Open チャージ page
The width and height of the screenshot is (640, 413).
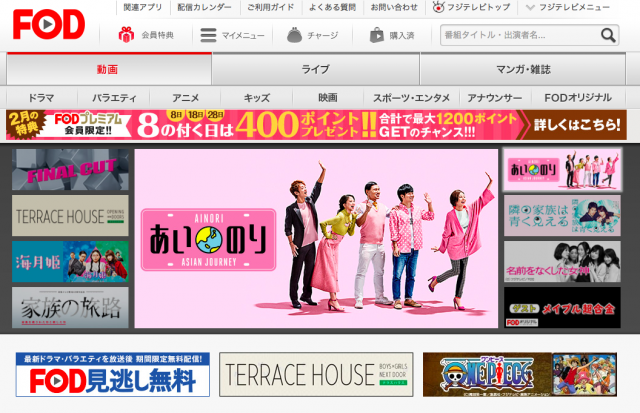[x=323, y=36]
